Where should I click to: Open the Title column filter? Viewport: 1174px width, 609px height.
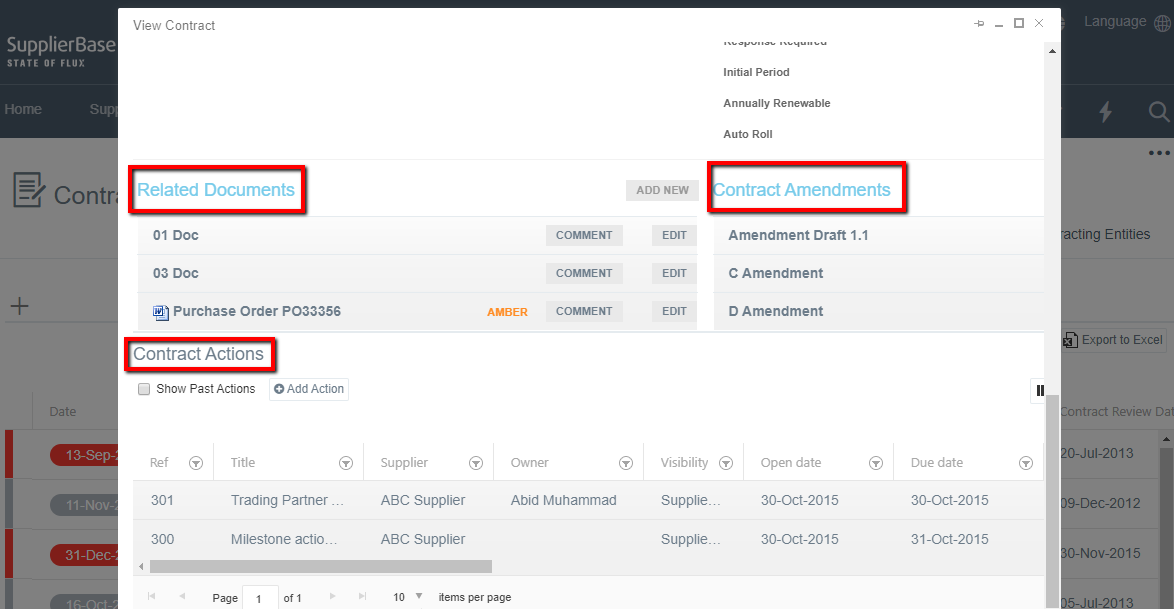tap(345, 462)
